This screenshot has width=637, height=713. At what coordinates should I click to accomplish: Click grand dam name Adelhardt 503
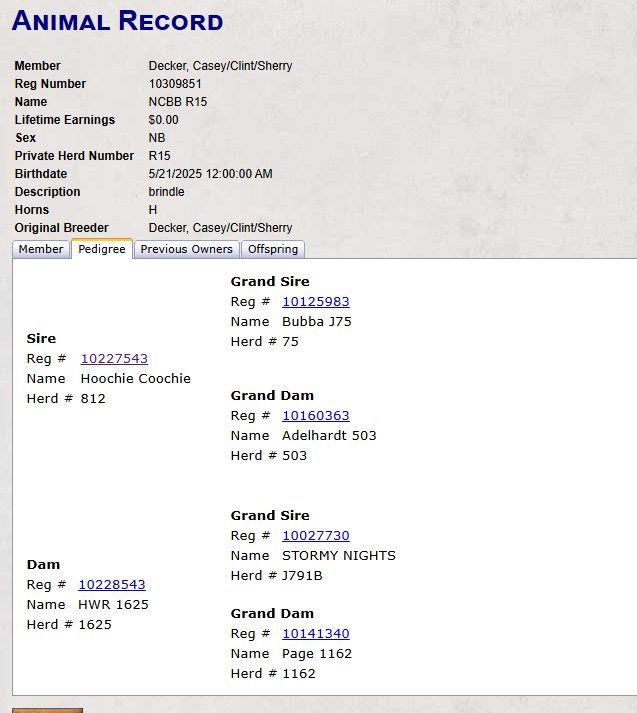(x=329, y=436)
